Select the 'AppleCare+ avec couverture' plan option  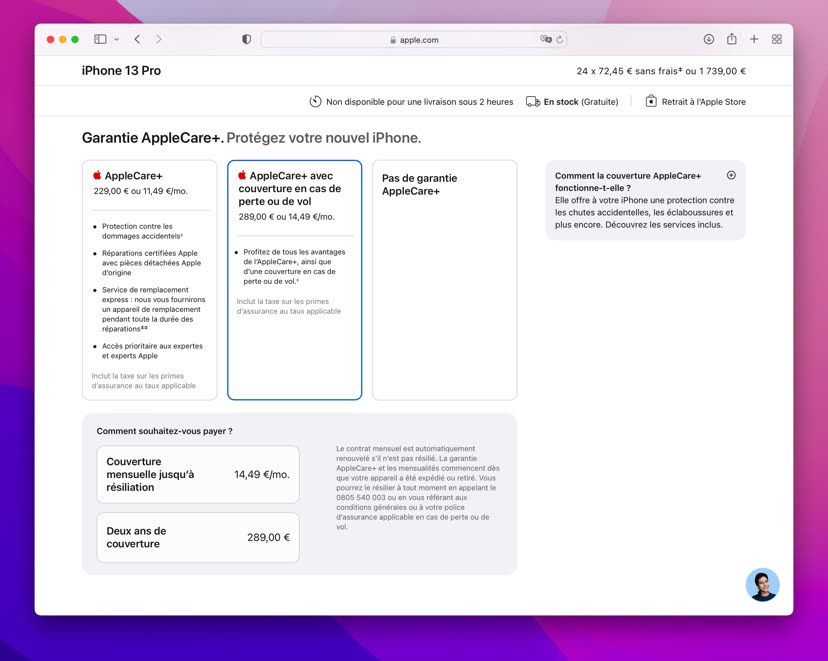point(294,280)
